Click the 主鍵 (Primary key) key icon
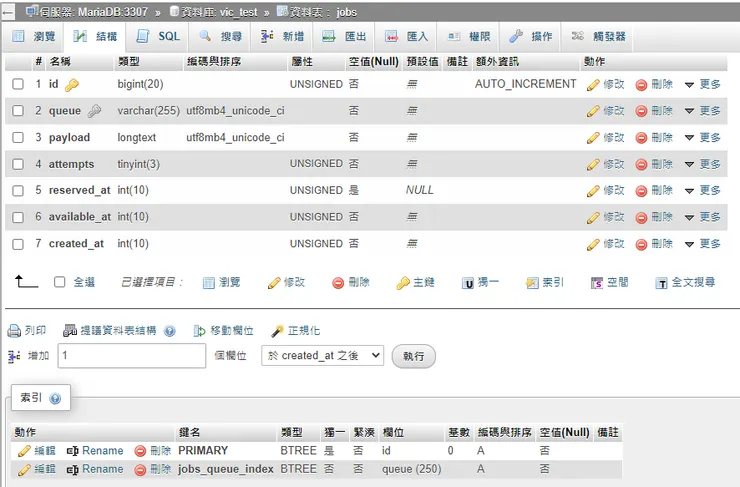This screenshot has height=487, width=740. pos(403,283)
